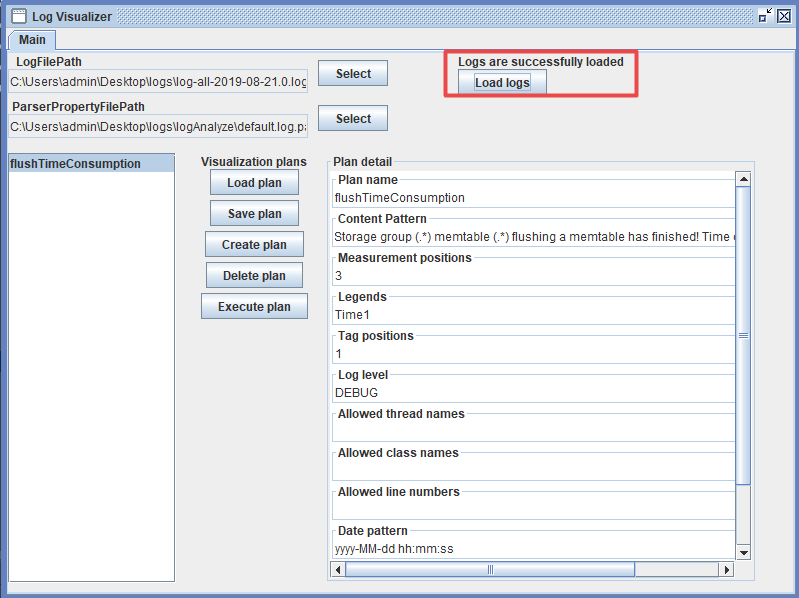Click the LogFilePath text field

click(158, 81)
